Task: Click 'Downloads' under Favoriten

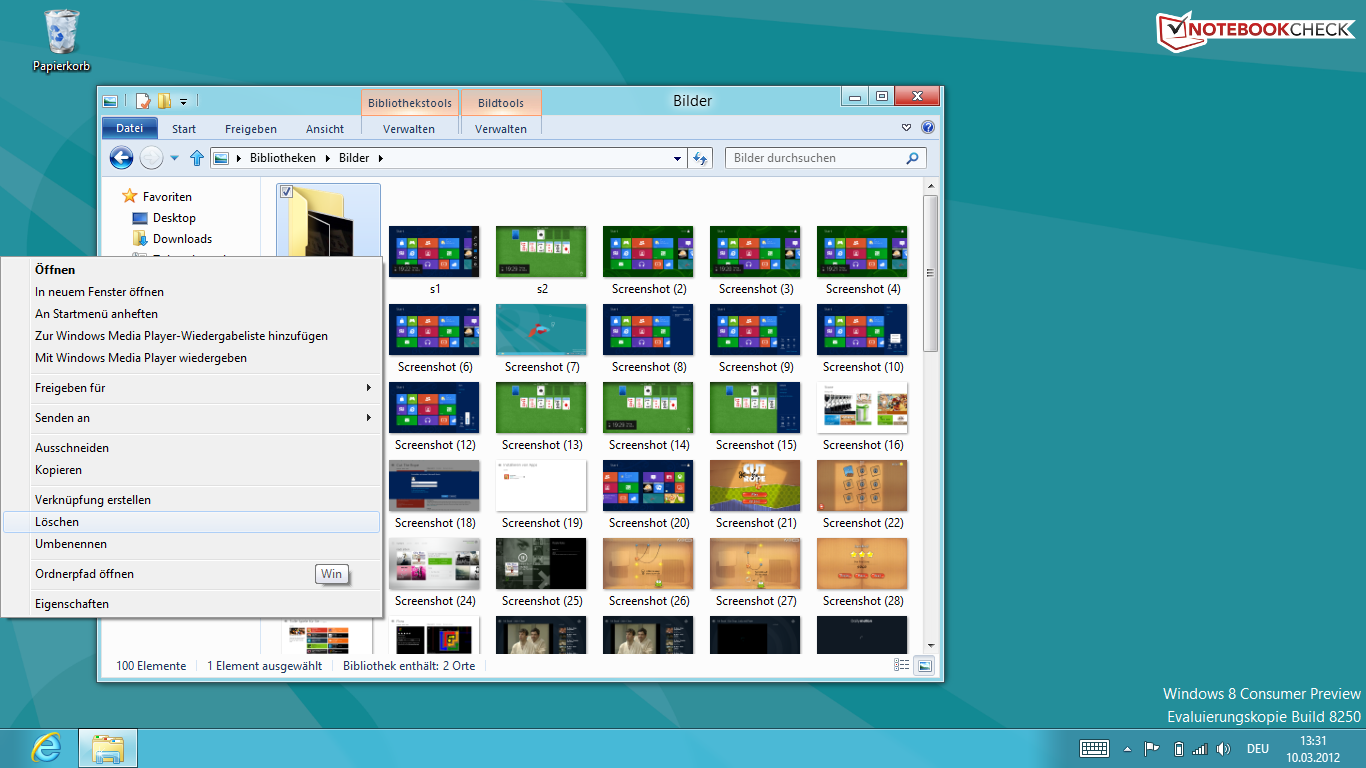Action: (x=182, y=239)
